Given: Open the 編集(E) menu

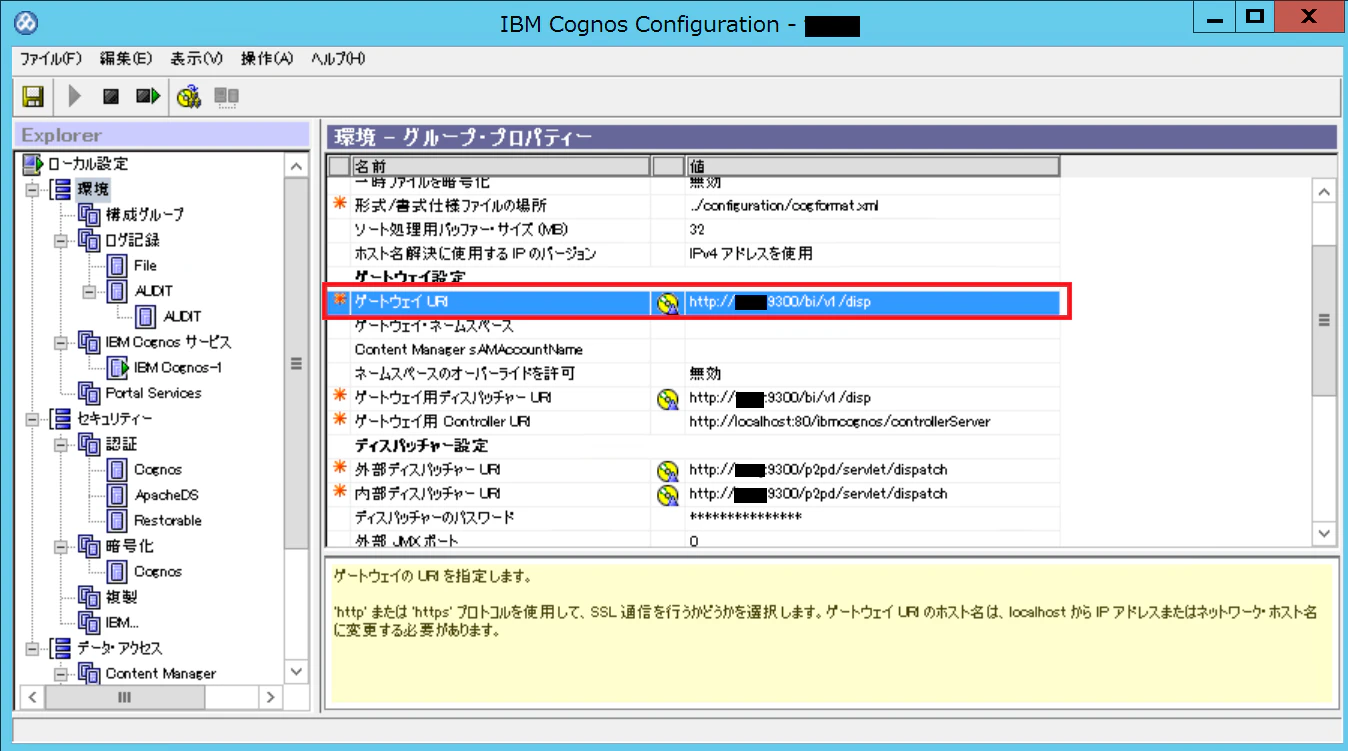Looking at the screenshot, I should (x=126, y=59).
